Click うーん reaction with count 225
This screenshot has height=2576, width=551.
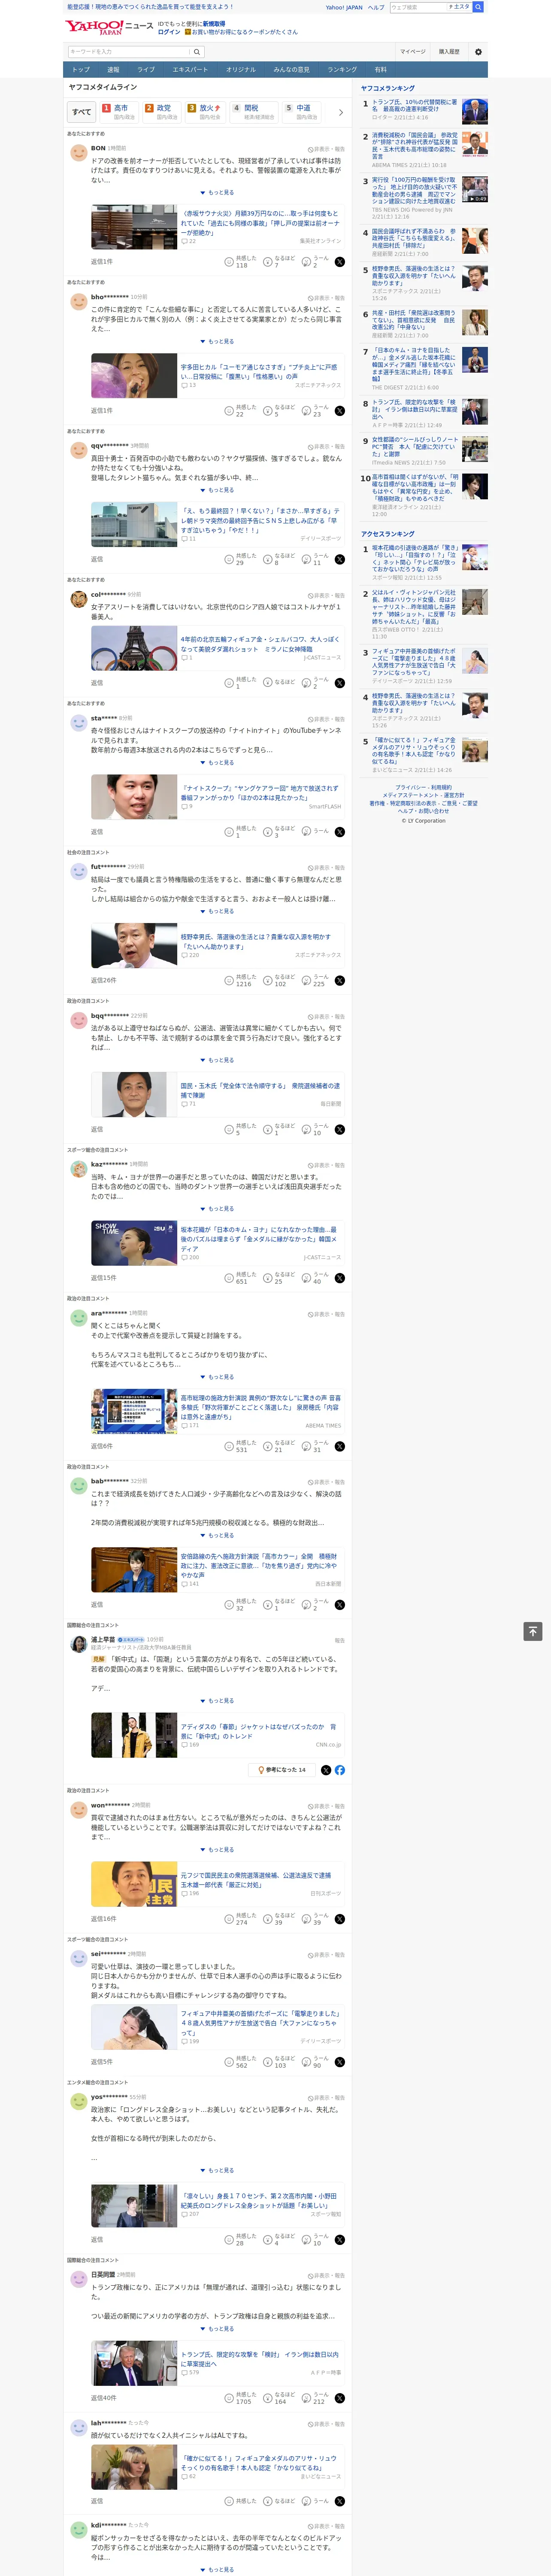(x=314, y=981)
